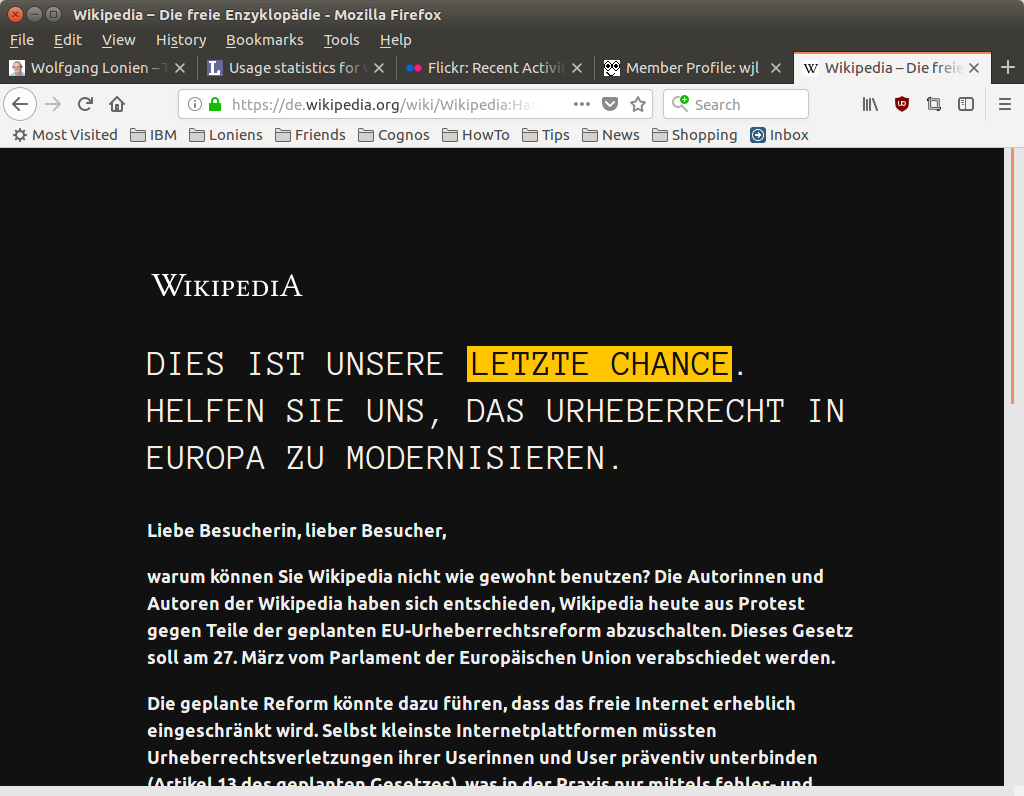This screenshot has height=796, width=1024.
Task: Click the search engine magnifier icon
Action: pyautogui.click(x=680, y=103)
